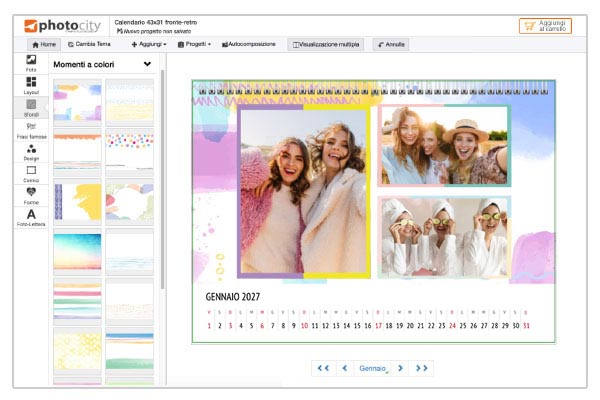Viewport: 600px width, 400px height.
Task: Open the Design elements tool
Action: pos(31,152)
